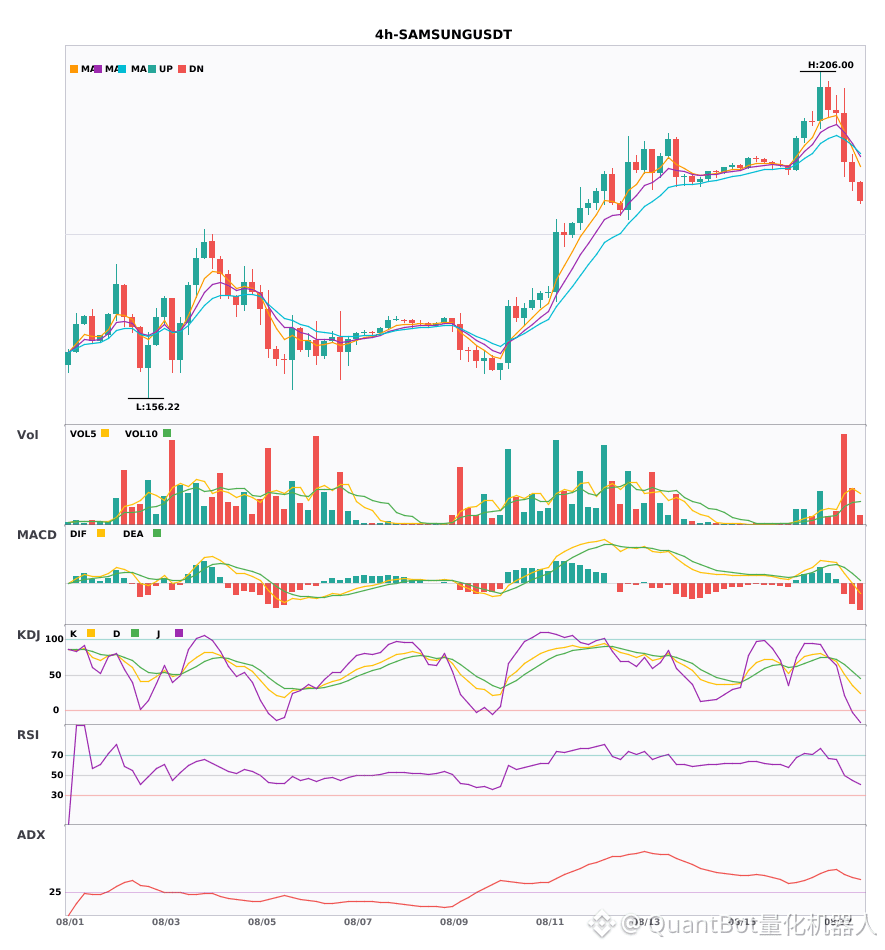Click the 08/03 date axis label
885x950 pixels.
pyautogui.click(x=166, y=922)
